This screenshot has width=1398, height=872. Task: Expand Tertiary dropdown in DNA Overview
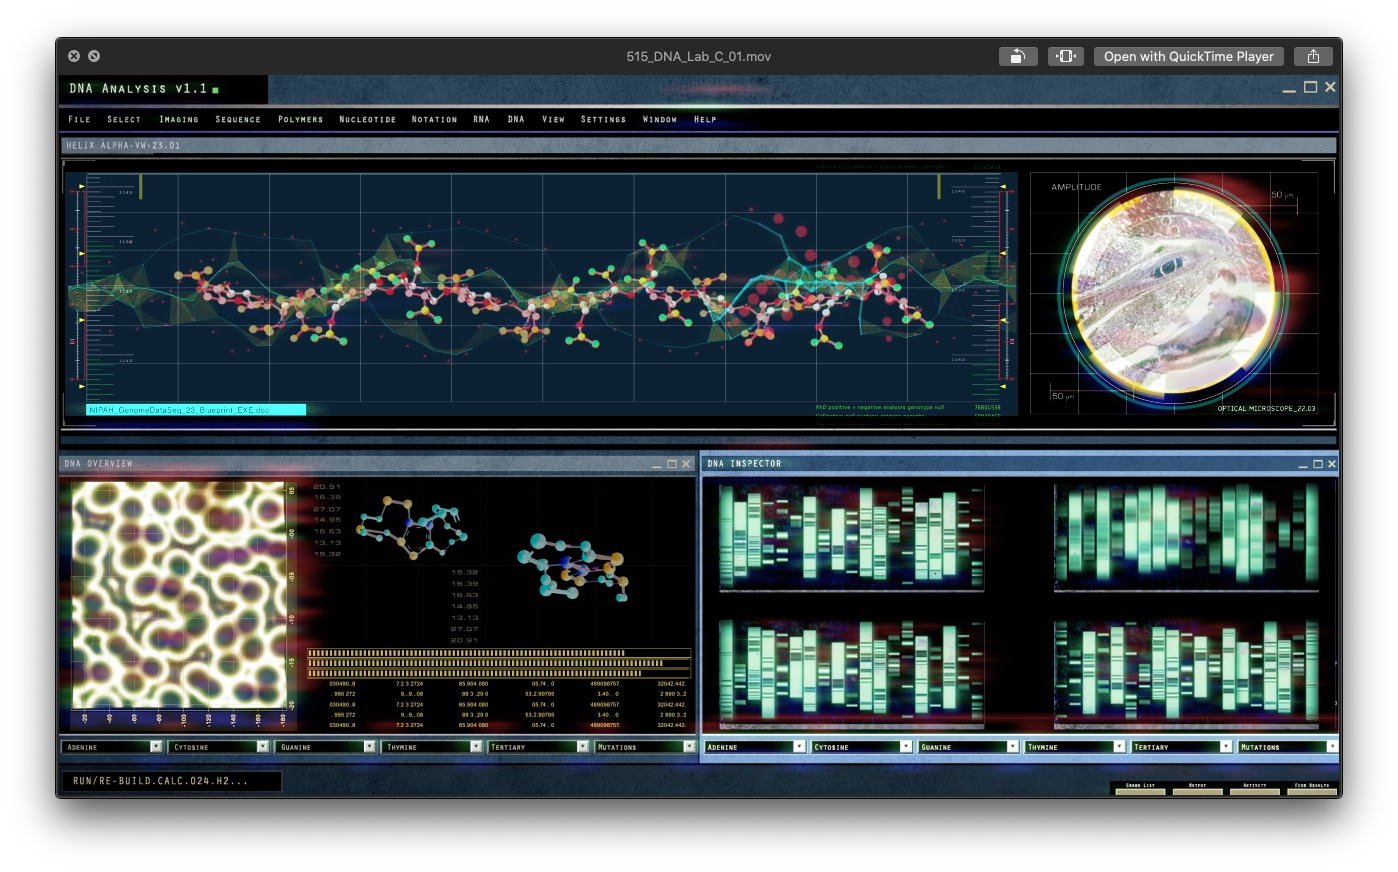pos(583,747)
